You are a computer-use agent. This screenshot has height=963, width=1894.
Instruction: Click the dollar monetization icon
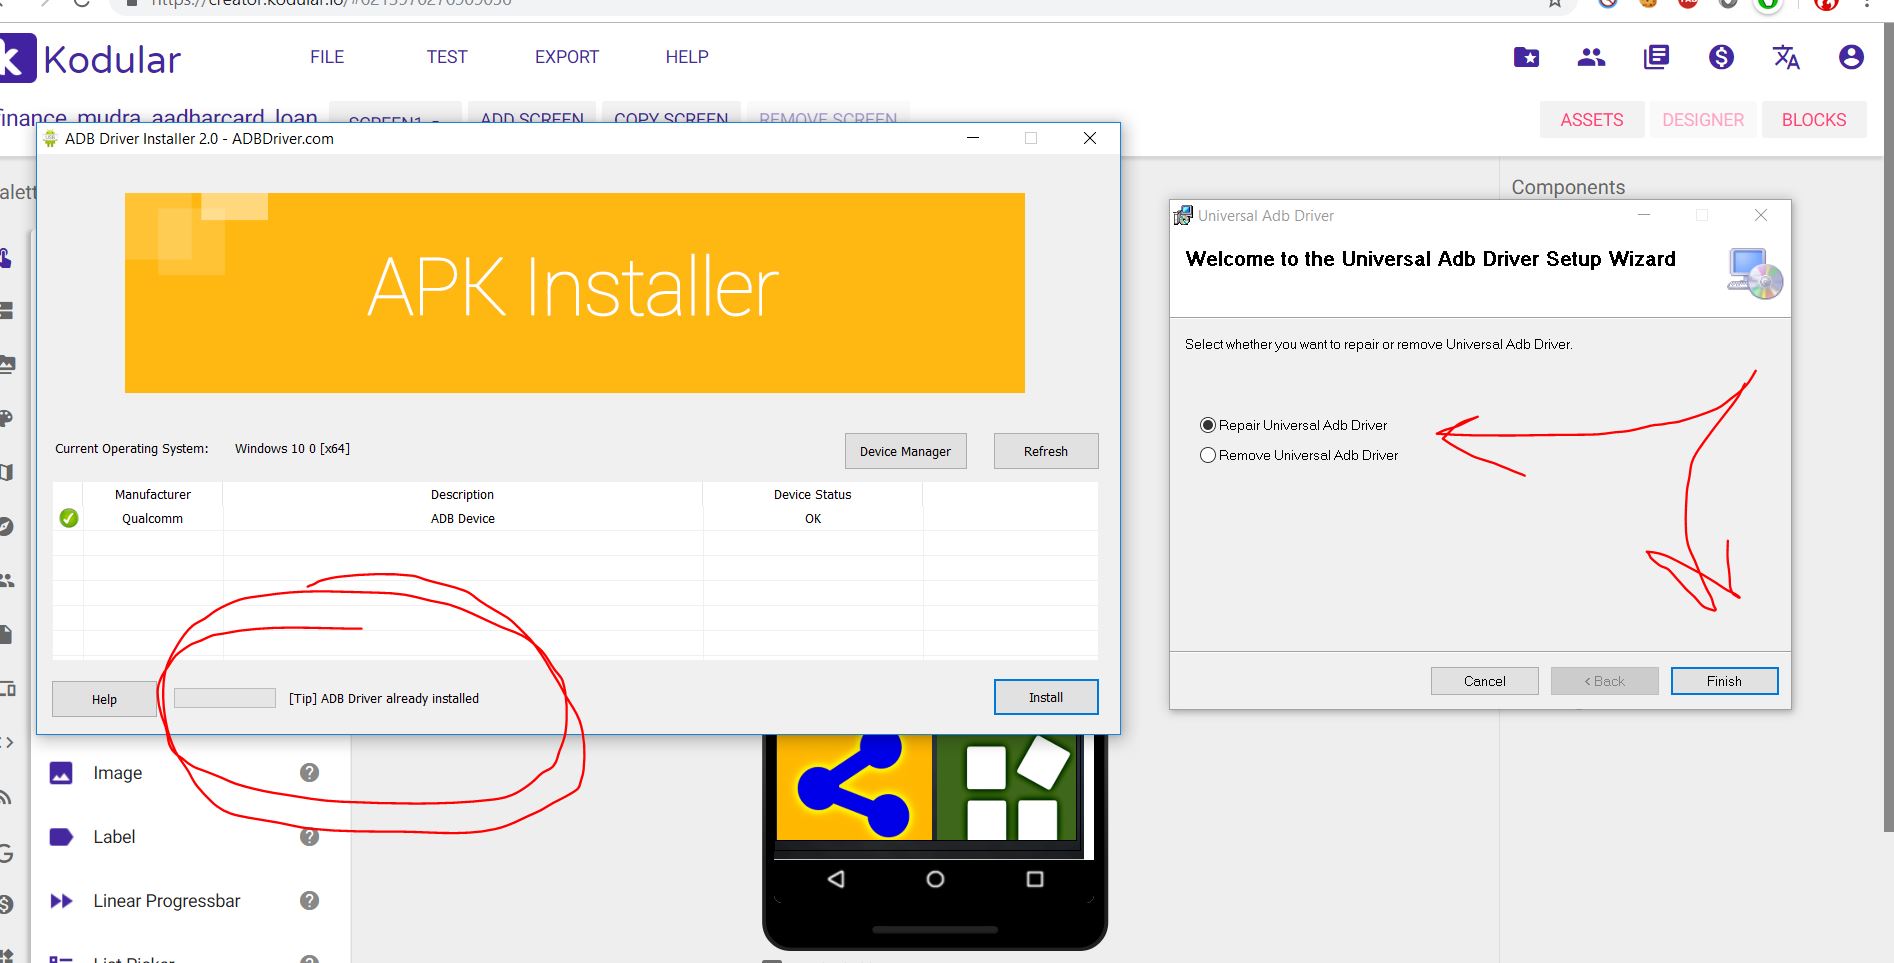click(1721, 58)
